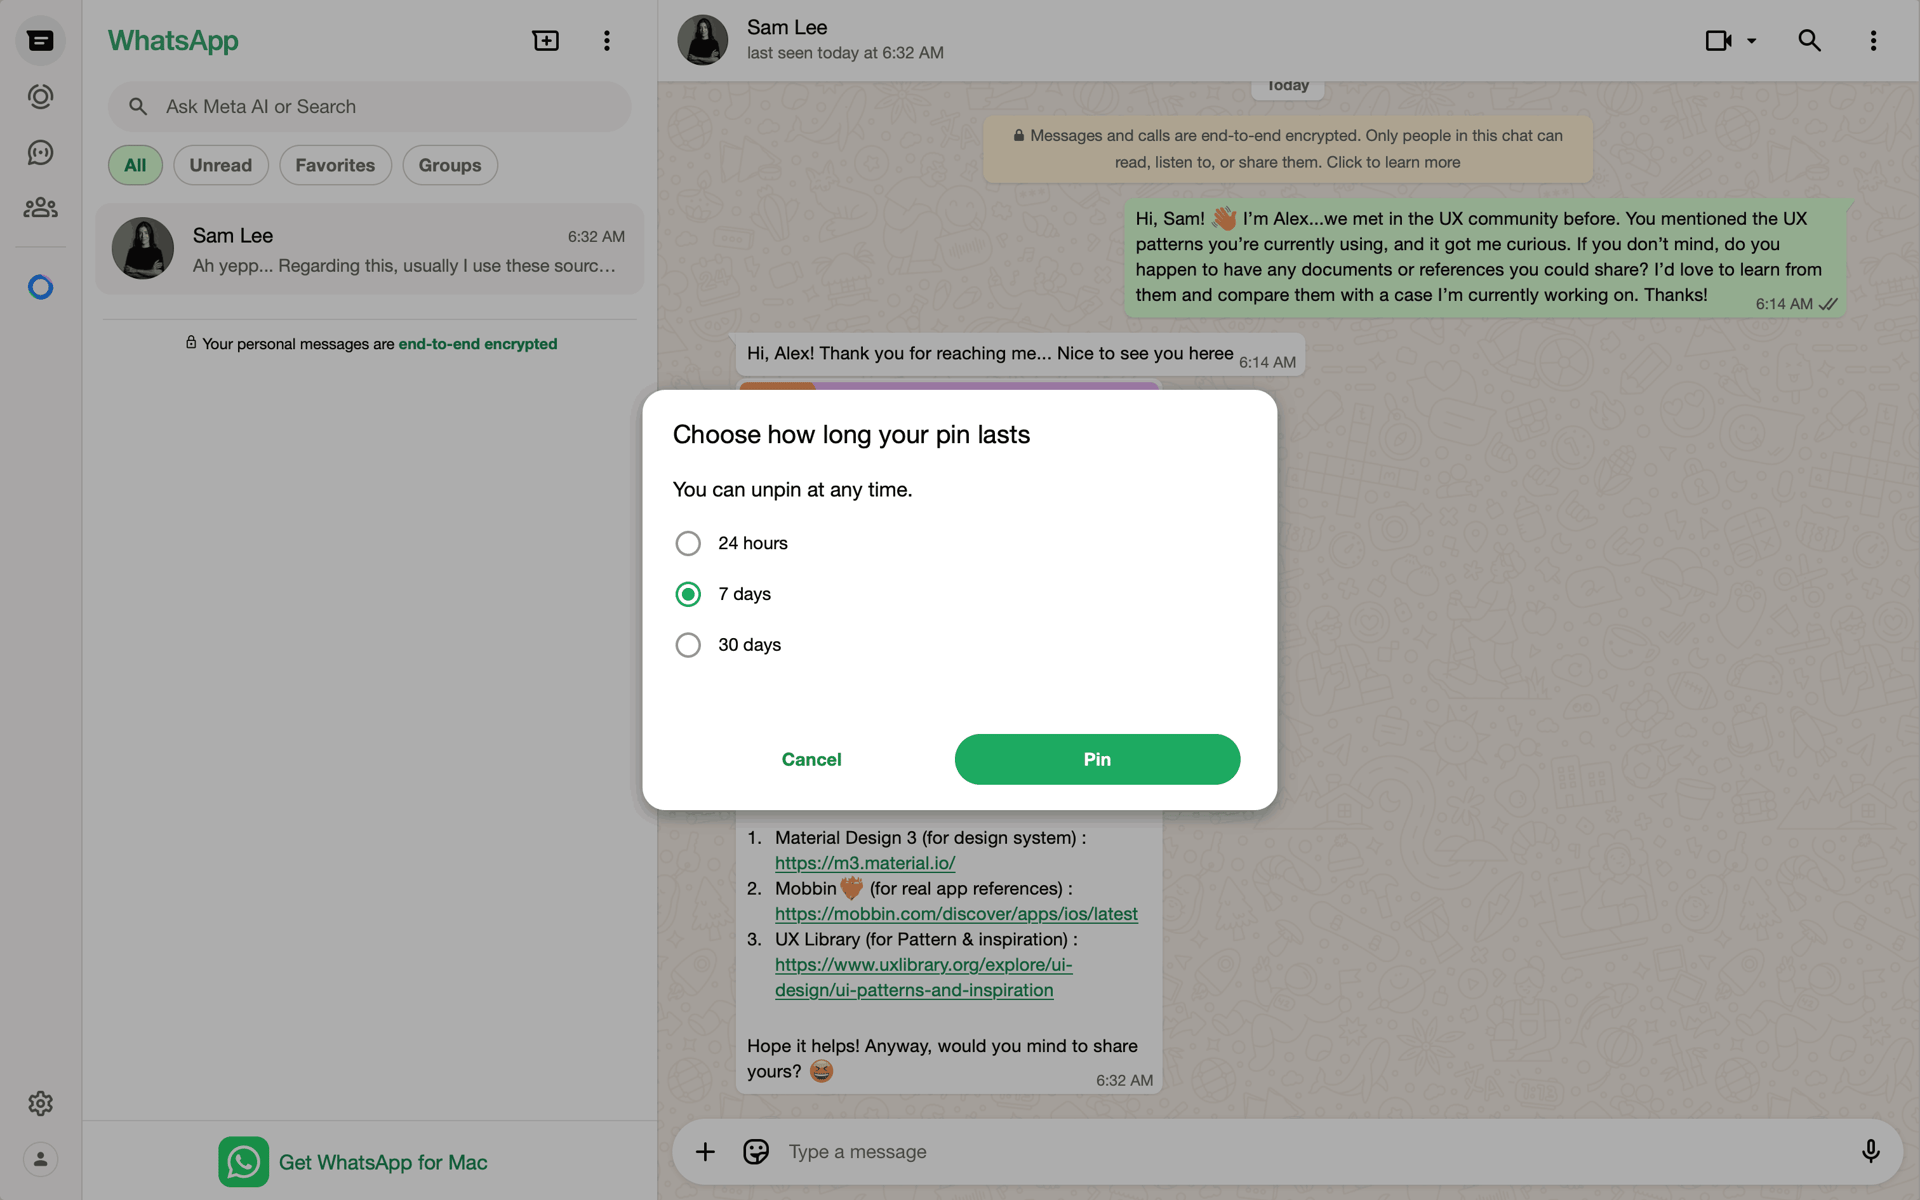Expand the video call dropdown arrow
Image resolution: width=1920 pixels, height=1200 pixels.
1752,41
